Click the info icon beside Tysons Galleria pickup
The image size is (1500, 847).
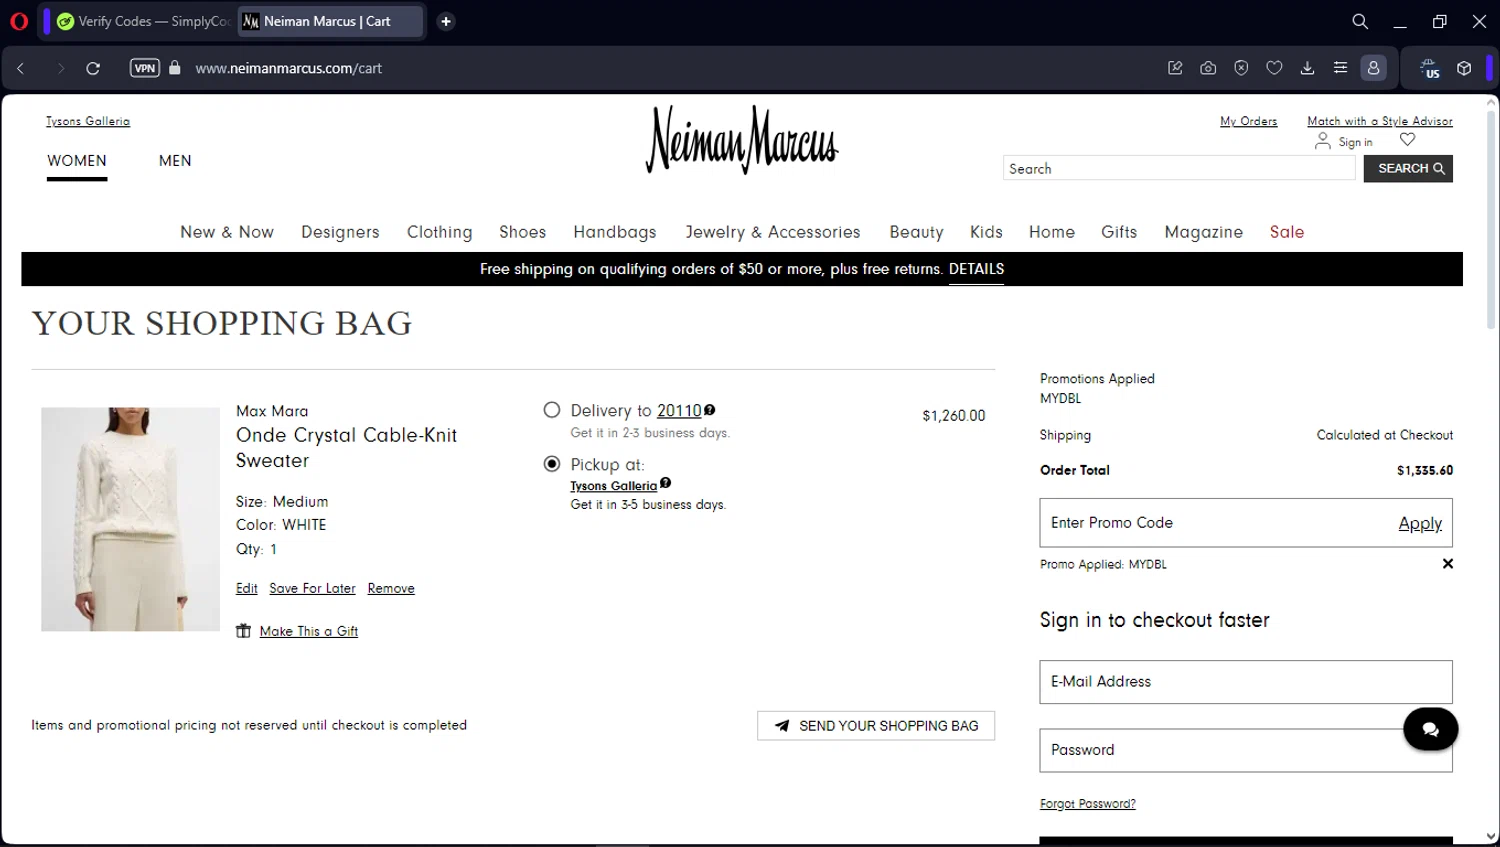click(666, 483)
